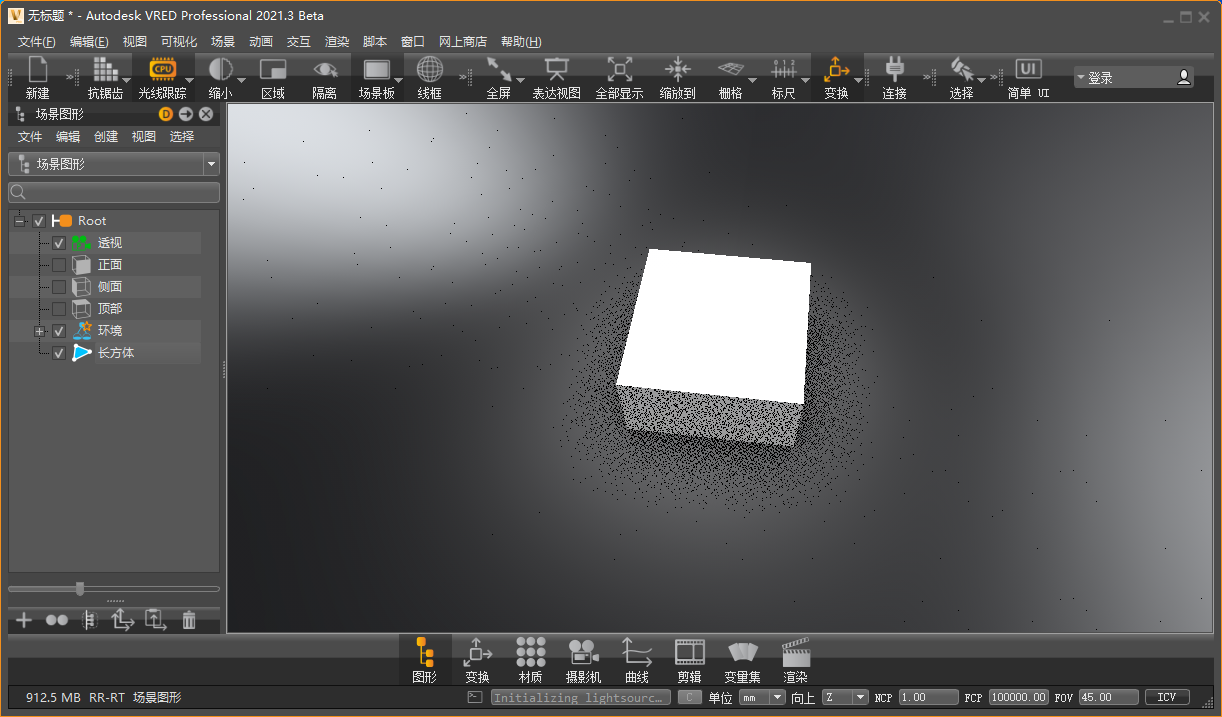Click the add plus icon in scenegraph
The image size is (1222, 717).
pos(24,620)
